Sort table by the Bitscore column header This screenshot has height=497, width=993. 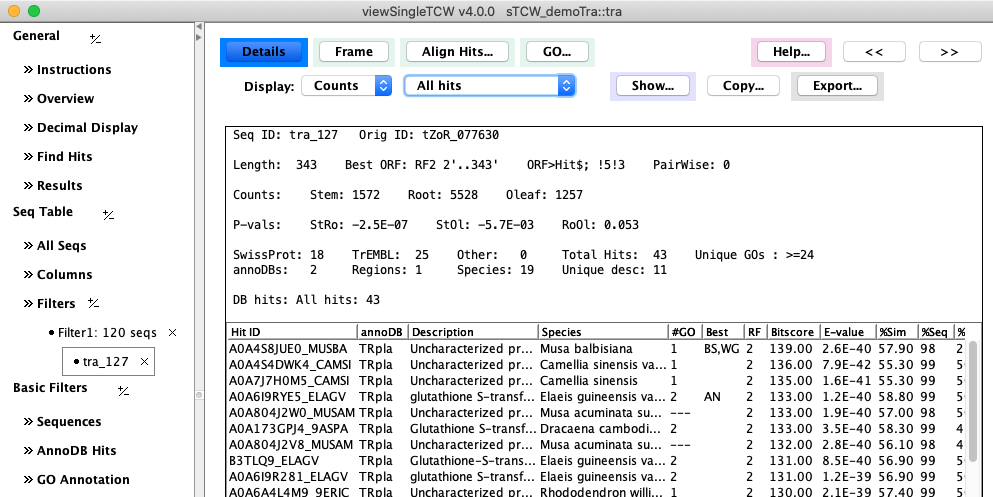(792, 332)
